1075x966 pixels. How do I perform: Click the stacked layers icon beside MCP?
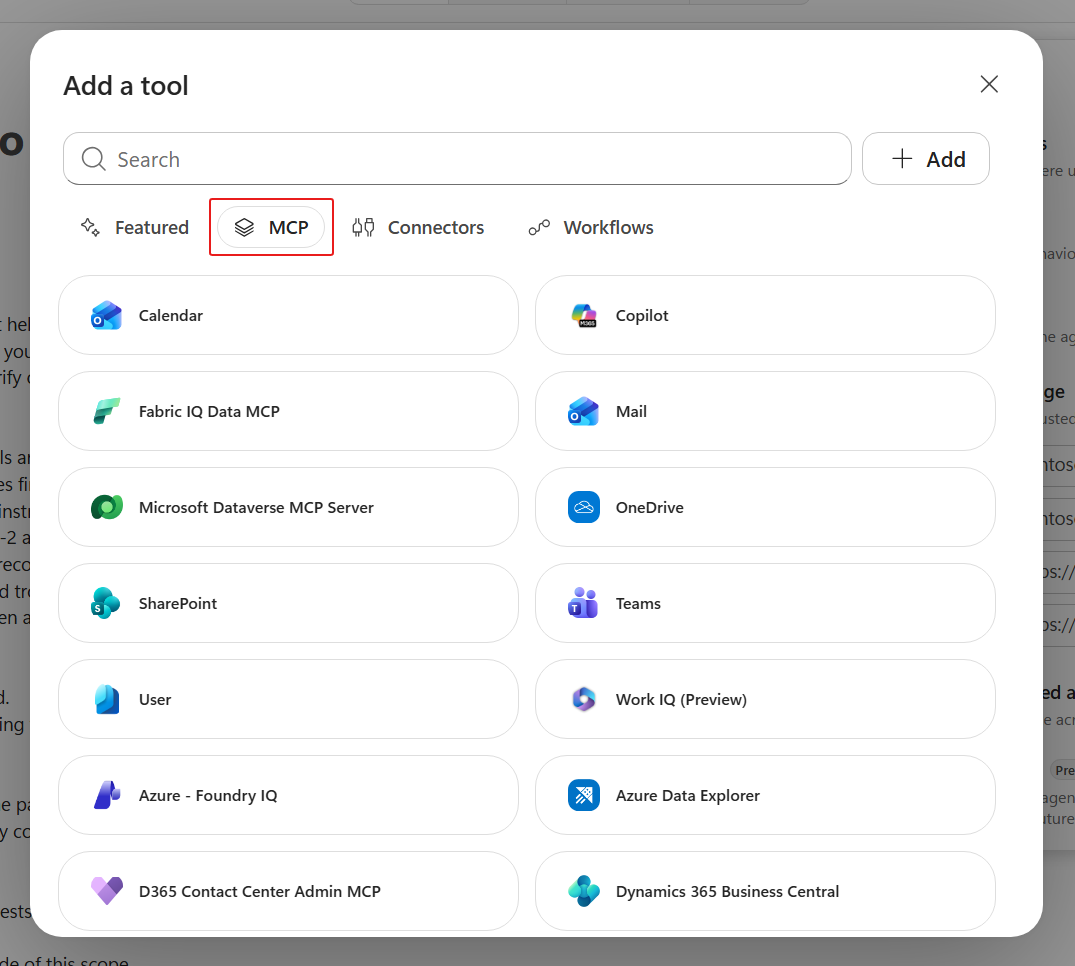coord(244,227)
